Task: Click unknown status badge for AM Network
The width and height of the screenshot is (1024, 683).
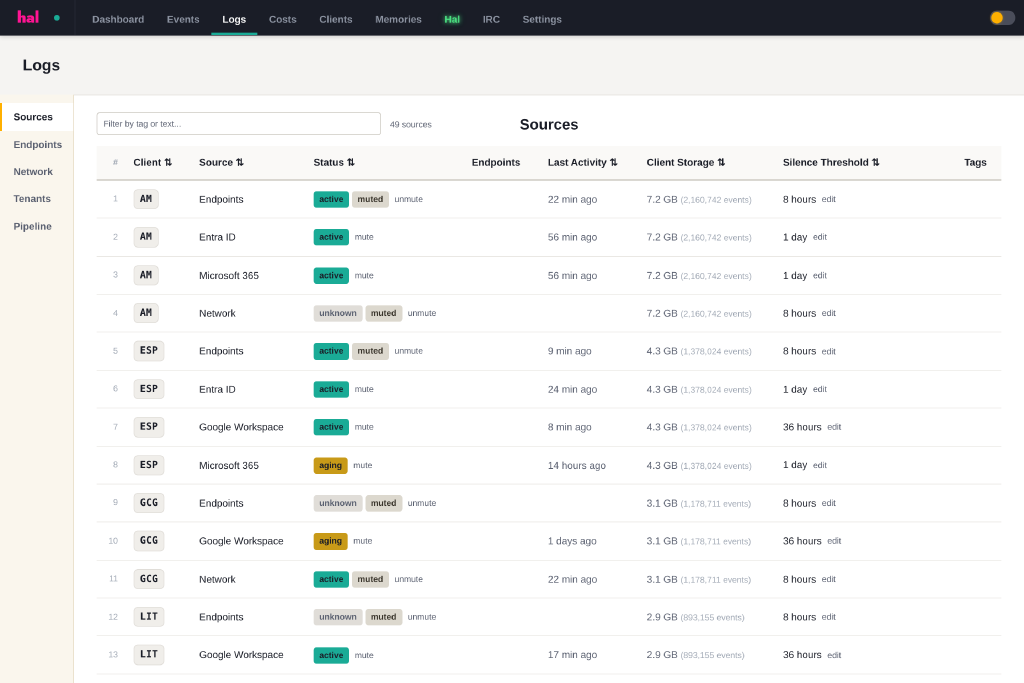Action: tap(338, 313)
